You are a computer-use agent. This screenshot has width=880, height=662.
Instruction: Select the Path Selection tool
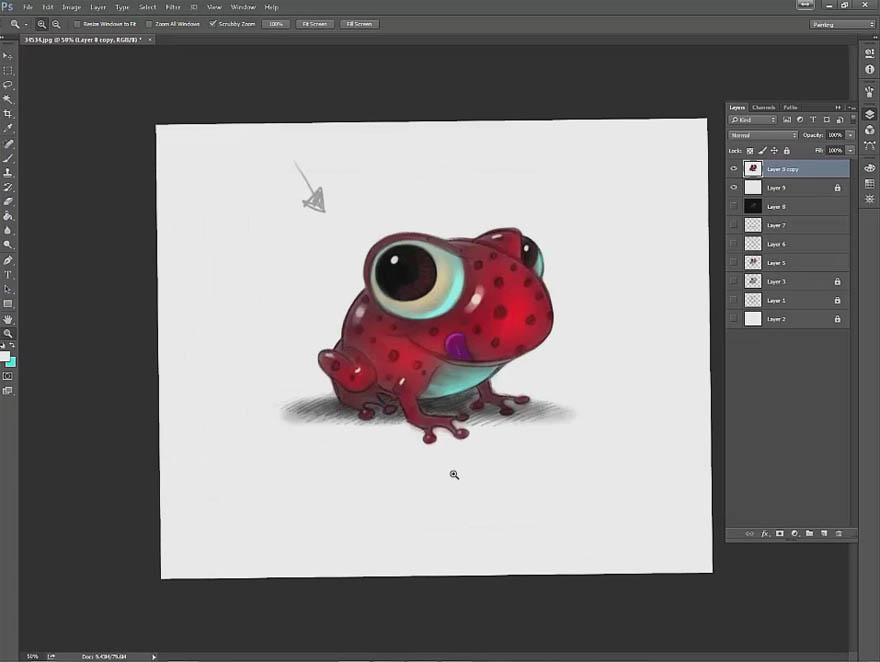coord(7,289)
